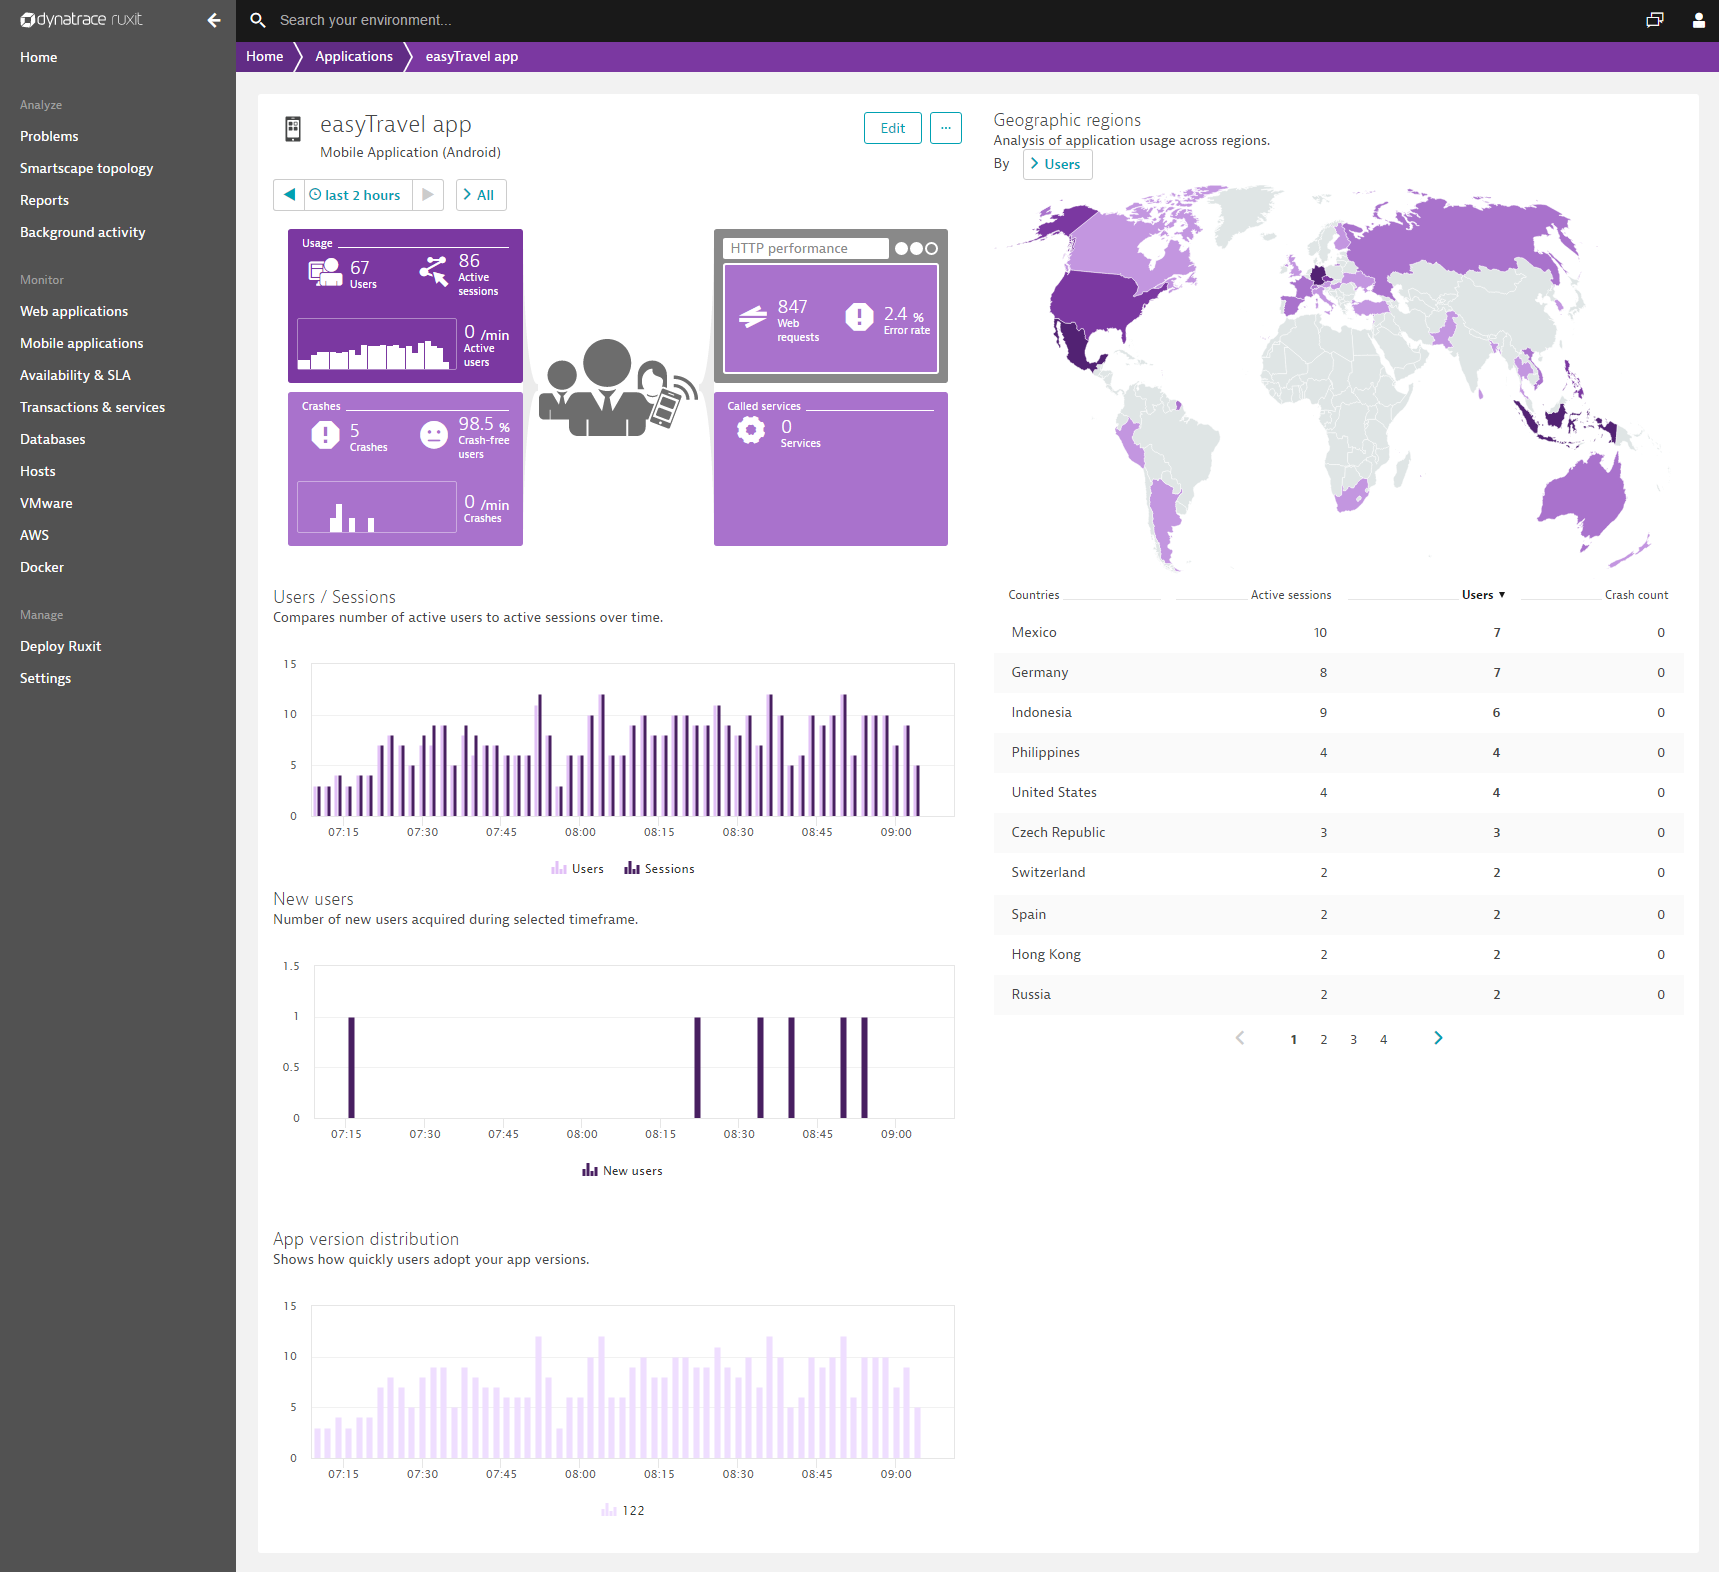This screenshot has width=1719, height=1572.
Task: Click the Edit button
Action: (x=893, y=128)
